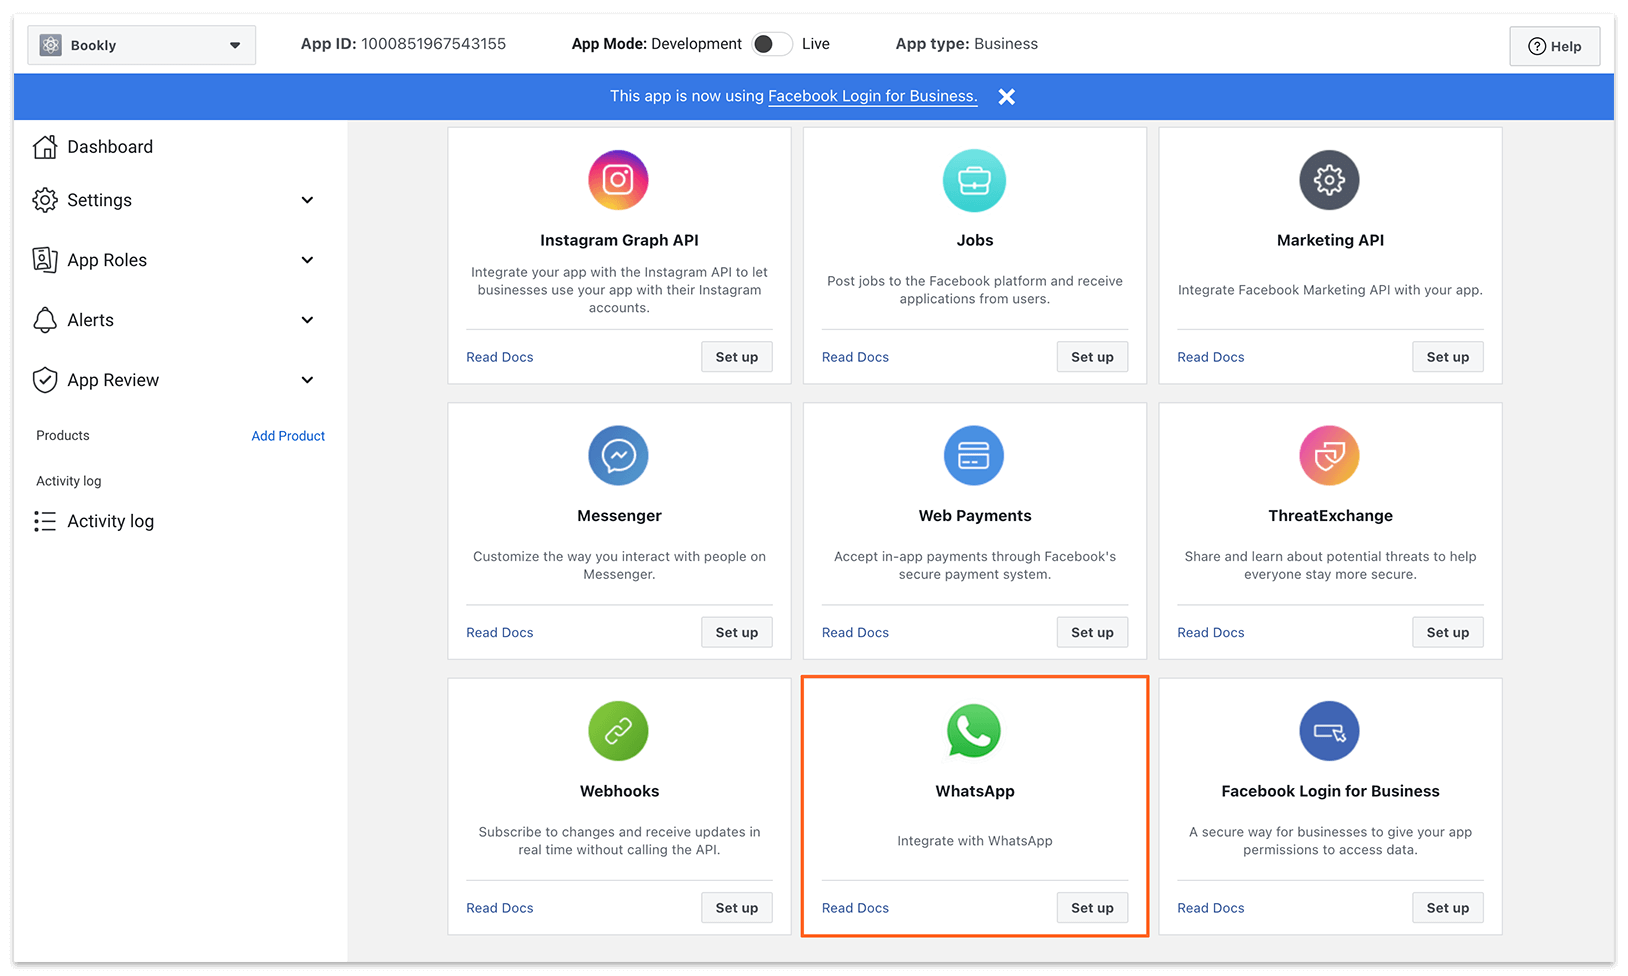The width and height of the screenshot is (1628, 976).
Task: Read Docs for WhatsApp
Action: (x=855, y=908)
